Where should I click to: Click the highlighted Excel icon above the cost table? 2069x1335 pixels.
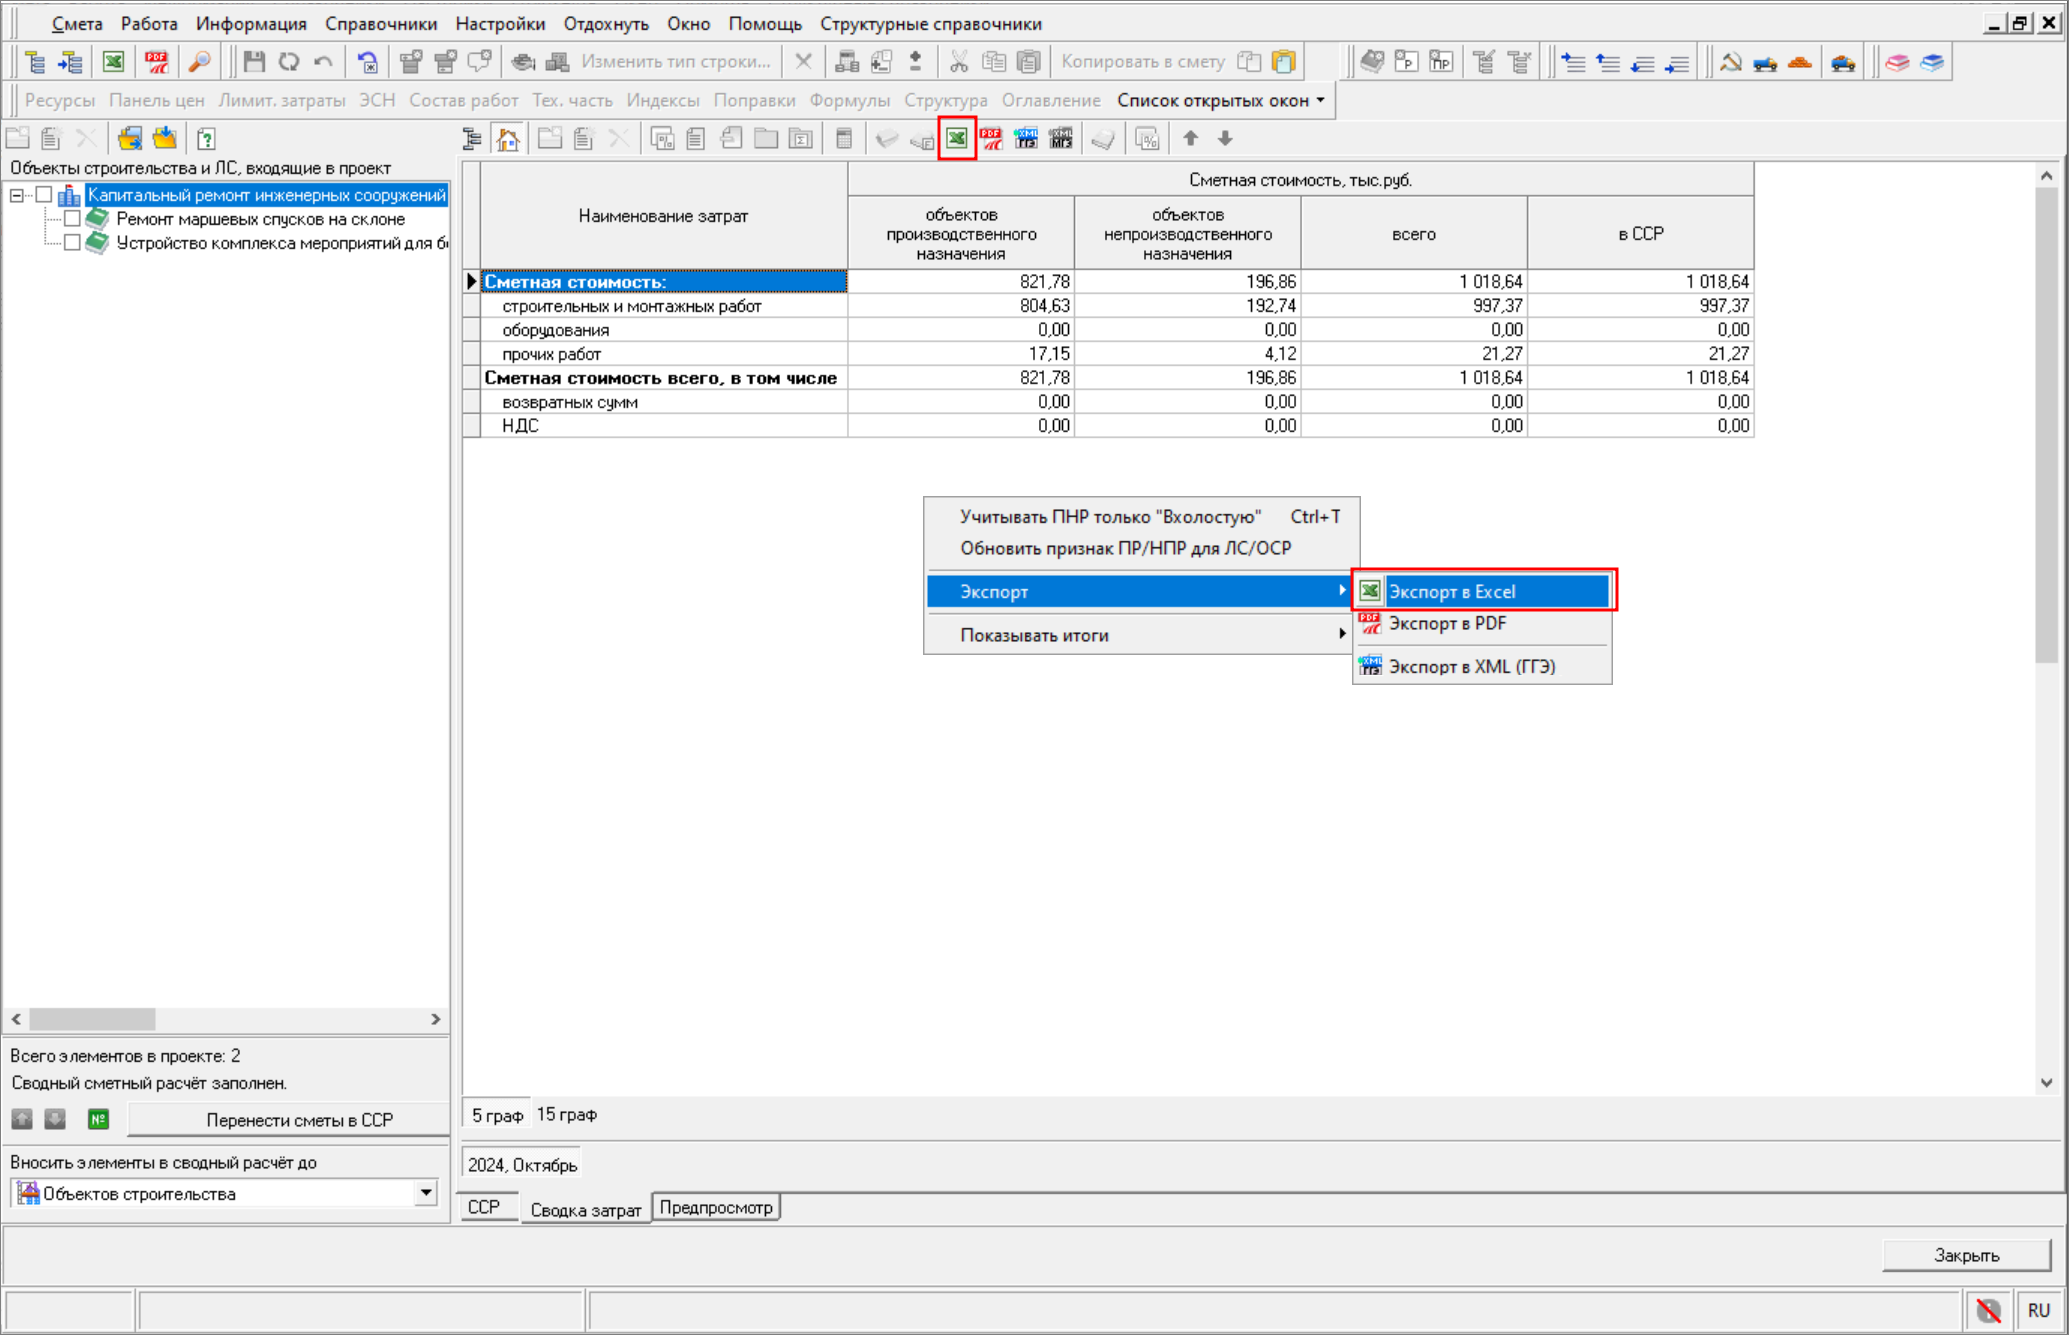tap(957, 139)
